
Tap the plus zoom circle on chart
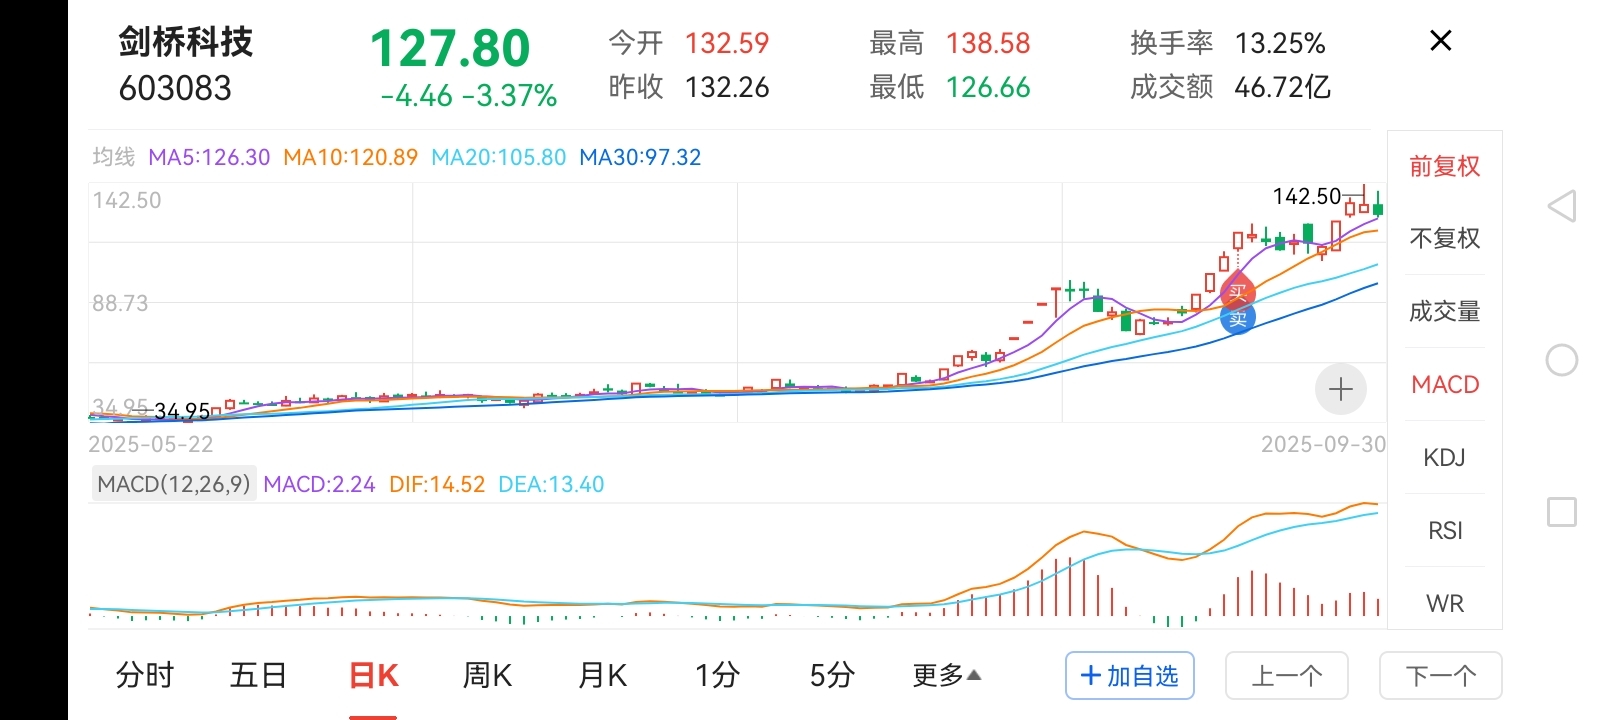coord(1341,389)
